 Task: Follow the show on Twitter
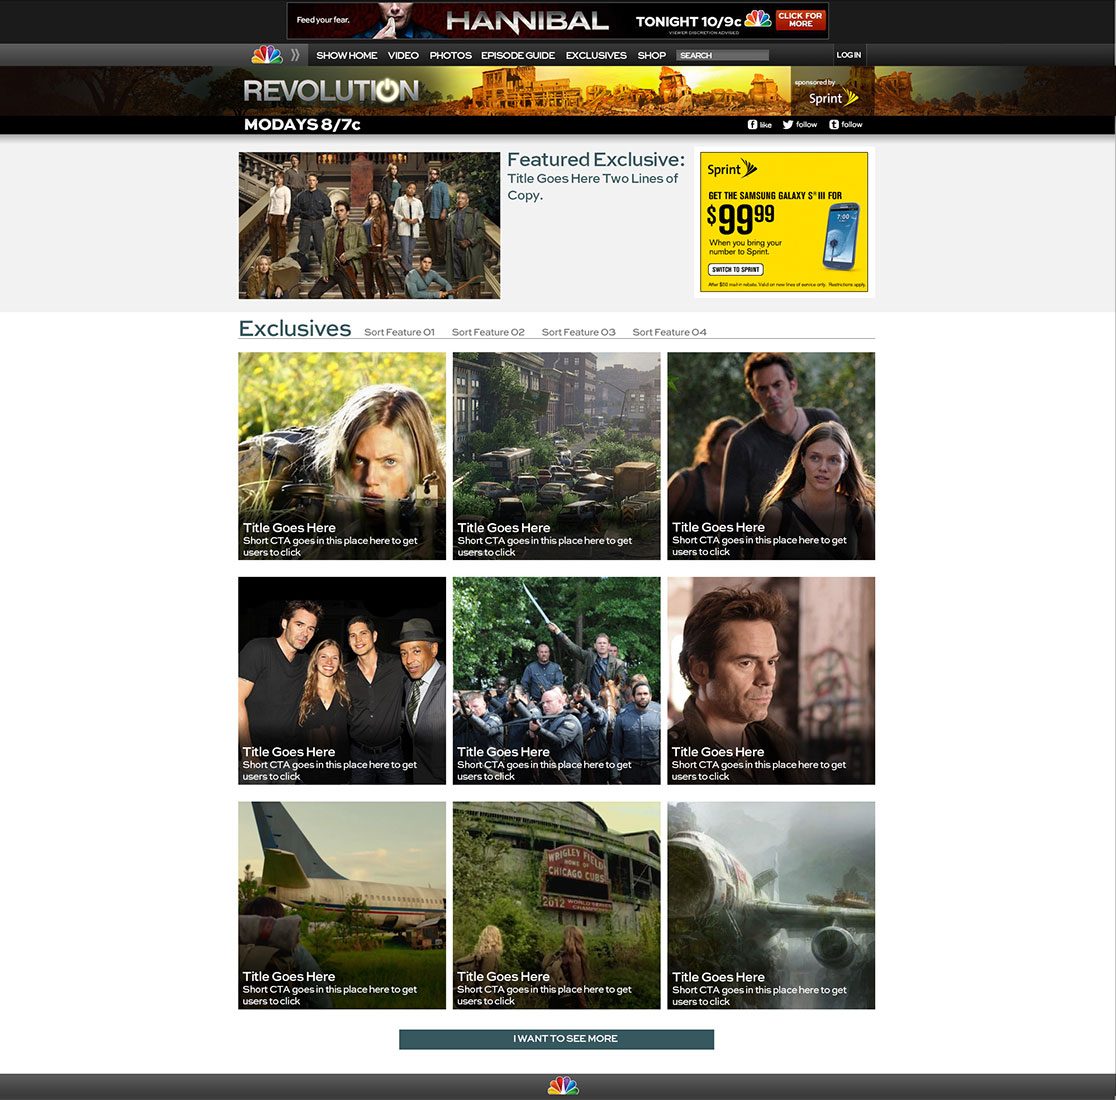click(x=799, y=125)
